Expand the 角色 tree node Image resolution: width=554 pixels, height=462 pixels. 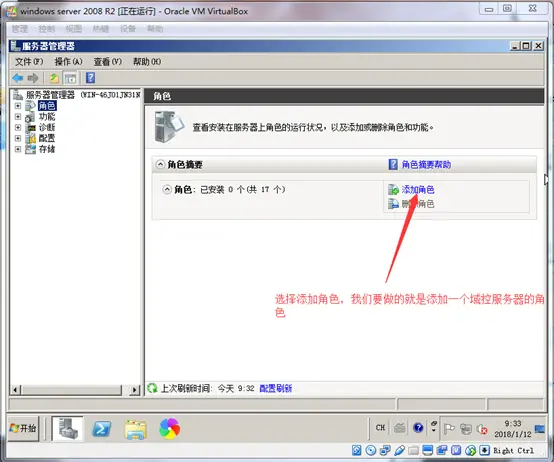[x=18, y=106]
